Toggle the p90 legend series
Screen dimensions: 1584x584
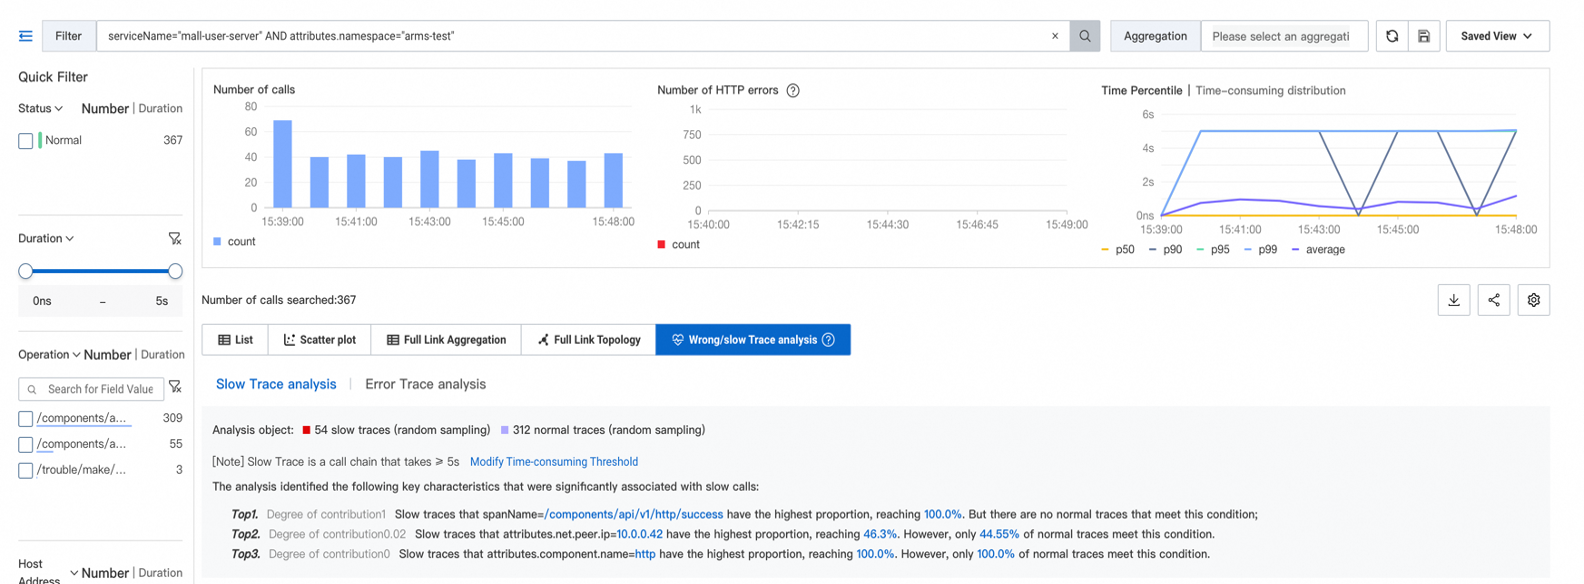click(x=1165, y=250)
